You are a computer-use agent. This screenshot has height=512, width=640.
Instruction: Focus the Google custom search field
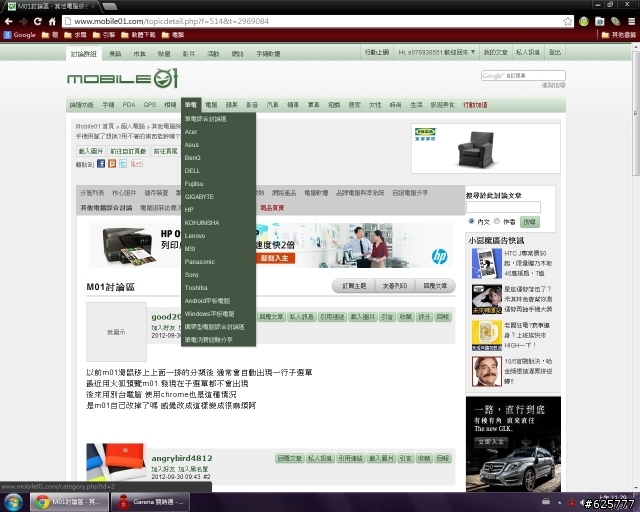click(523, 76)
